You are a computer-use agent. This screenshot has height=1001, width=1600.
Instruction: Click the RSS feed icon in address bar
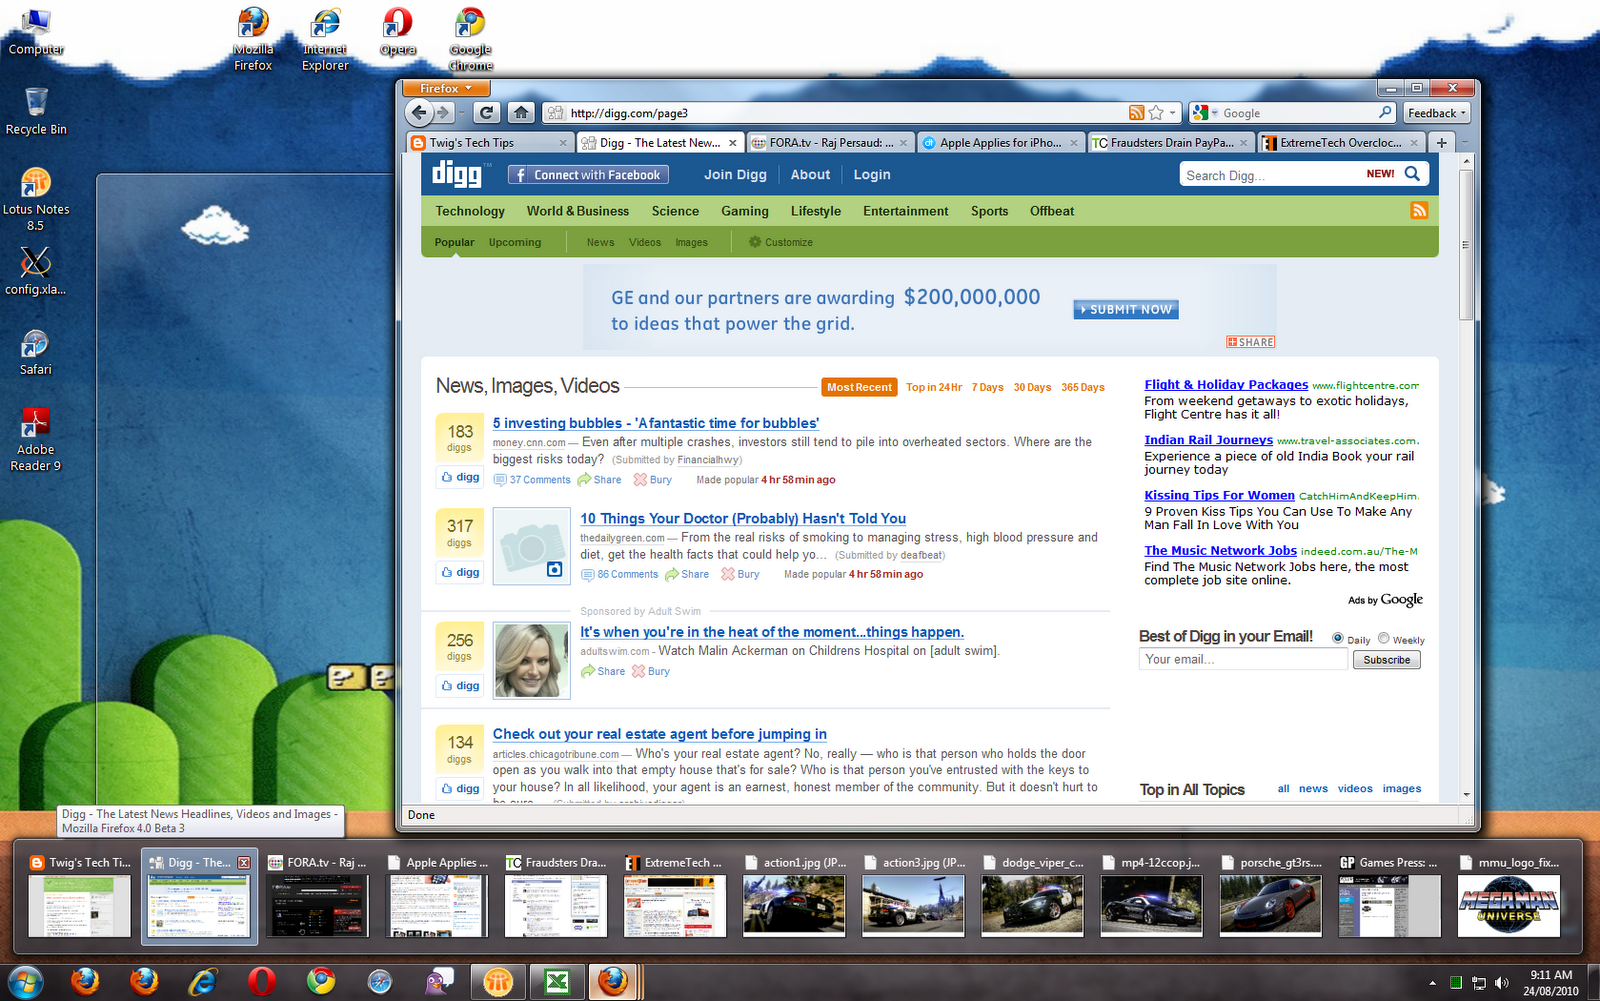[1137, 113]
